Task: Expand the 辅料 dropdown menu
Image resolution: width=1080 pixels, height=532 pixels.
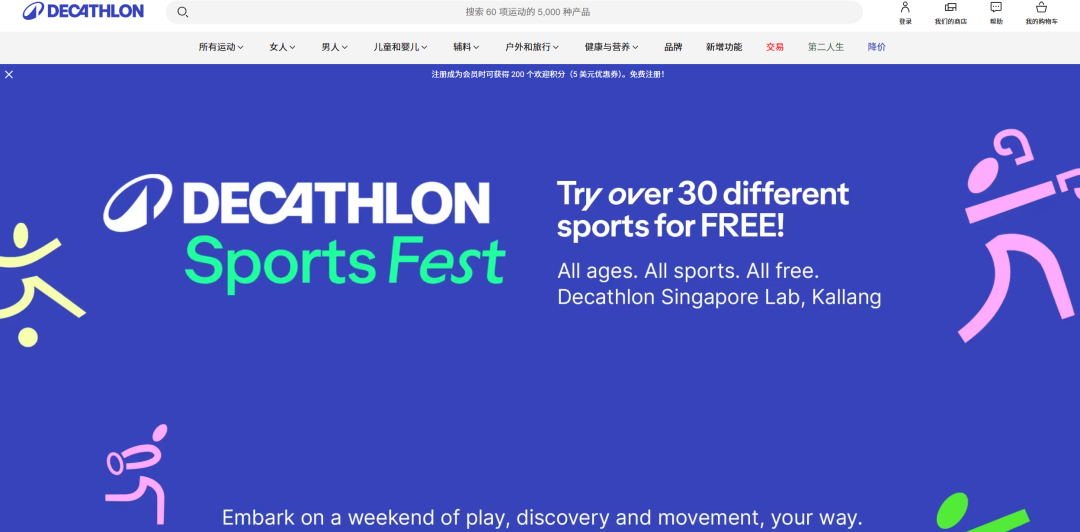Action: click(x=466, y=47)
